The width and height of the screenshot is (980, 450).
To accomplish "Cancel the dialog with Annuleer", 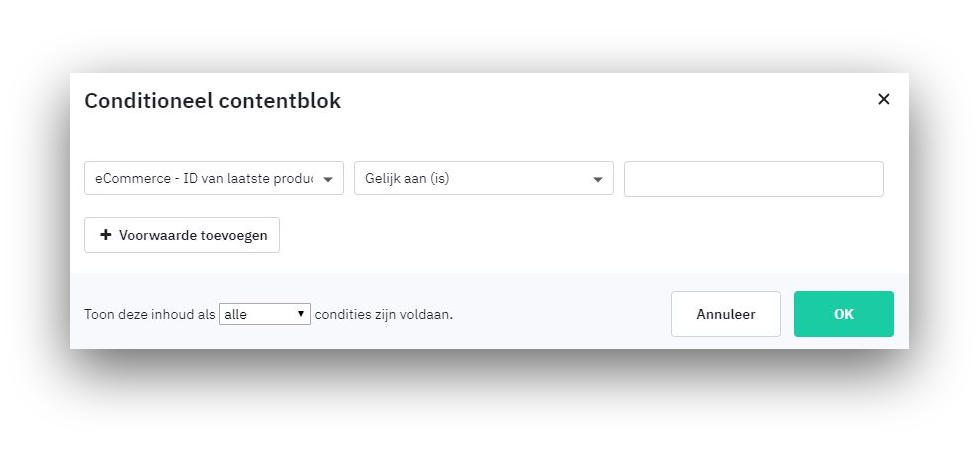I will [726, 314].
